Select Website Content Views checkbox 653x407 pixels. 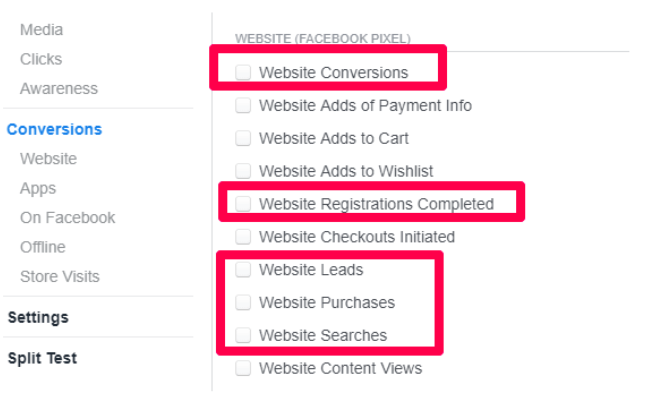[x=243, y=368]
